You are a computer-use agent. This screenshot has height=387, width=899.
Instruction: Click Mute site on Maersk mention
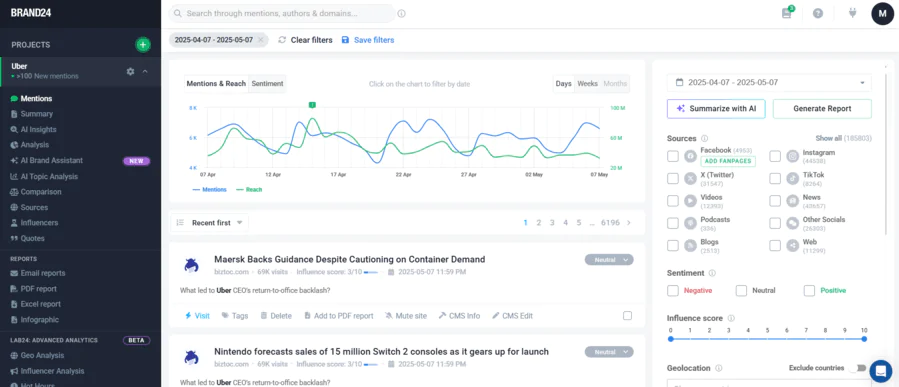406,316
